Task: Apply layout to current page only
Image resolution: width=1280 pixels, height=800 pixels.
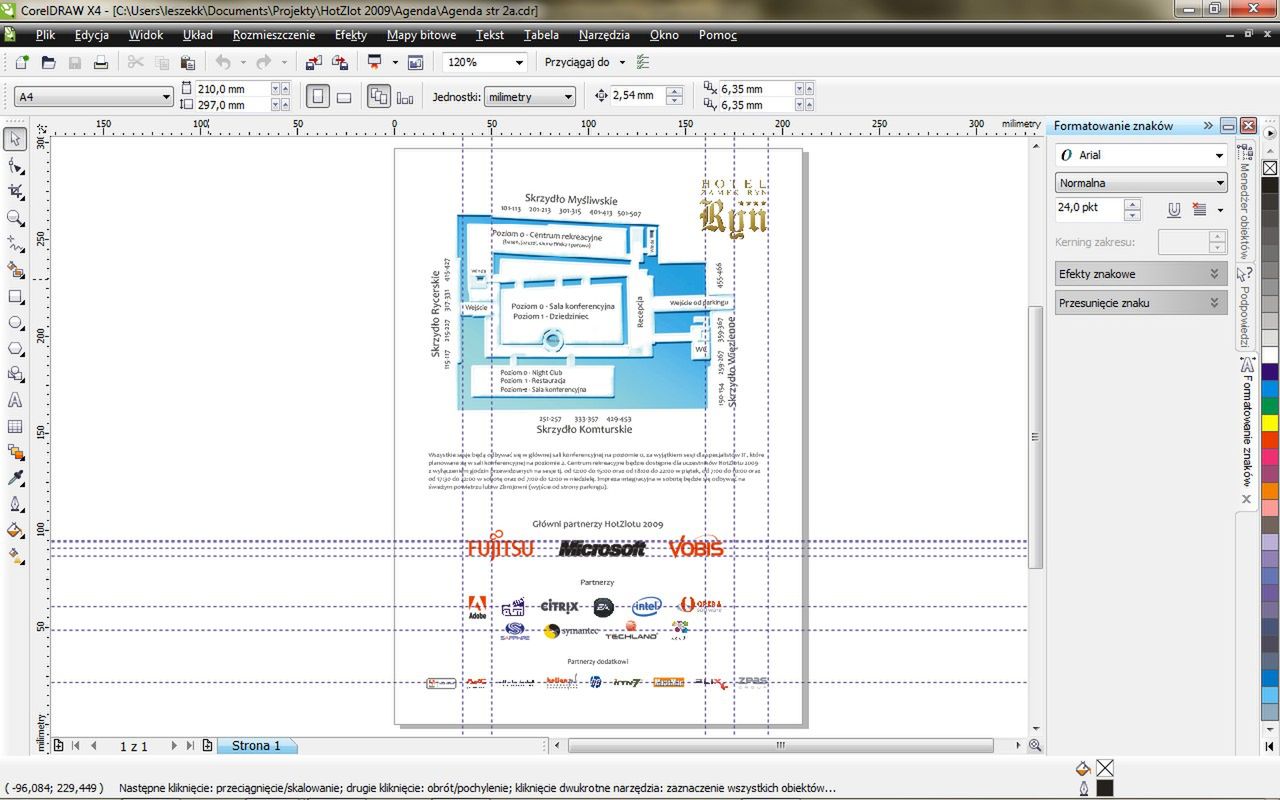Action: pos(405,97)
